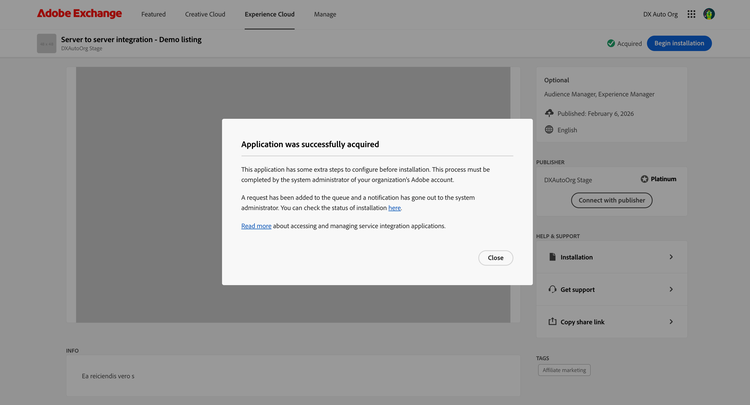Click the Server to server integration title
Image resolution: width=750 pixels, height=405 pixels.
131,40
